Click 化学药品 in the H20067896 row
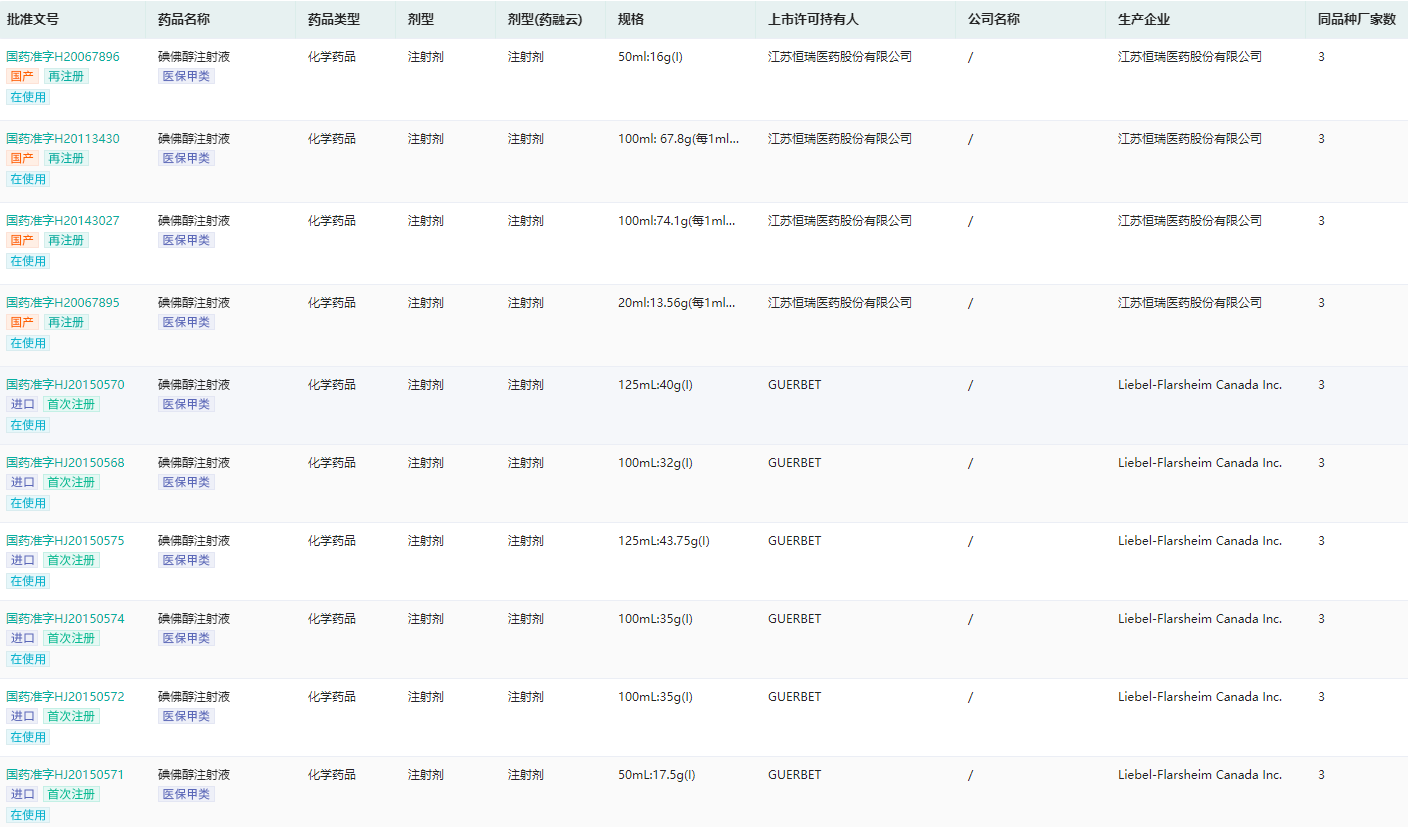Viewport: 1408px width, 827px height. (x=332, y=57)
